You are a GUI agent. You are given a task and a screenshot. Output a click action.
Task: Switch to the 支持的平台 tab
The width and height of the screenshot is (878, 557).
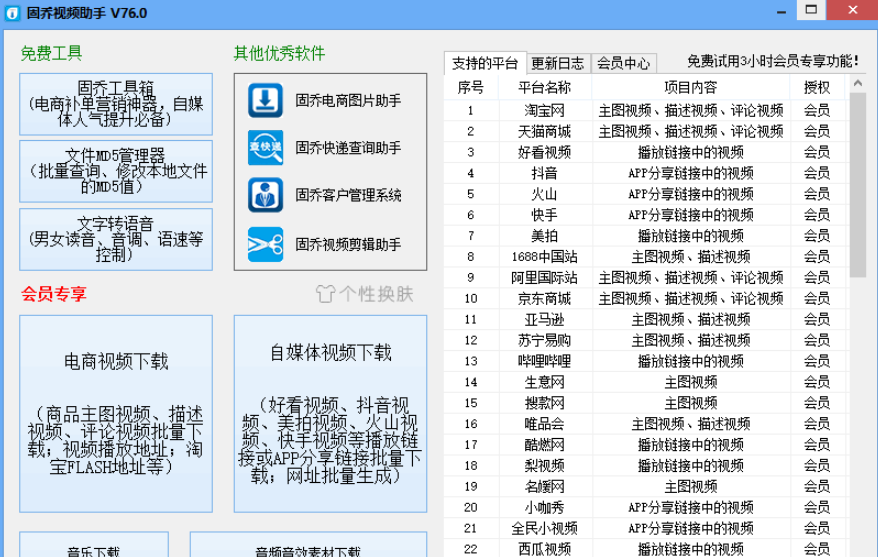(x=485, y=63)
